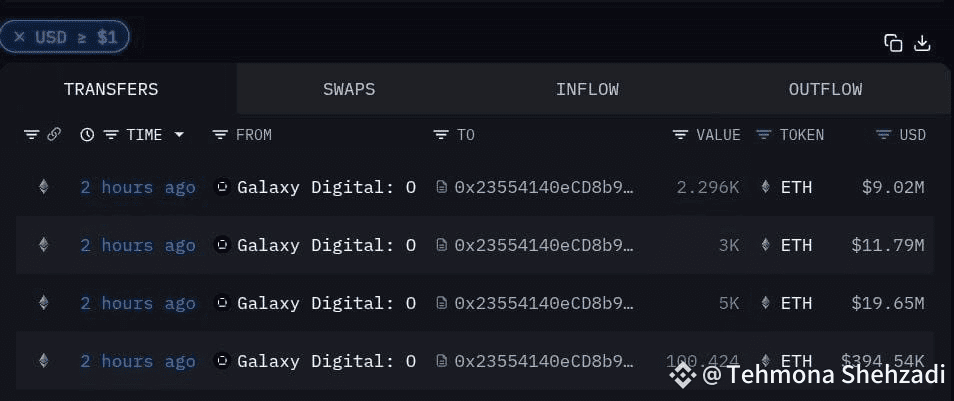Open the VALUE column filter
This screenshot has width=954, height=401.
pyautogui.click(x=681, y=135)
